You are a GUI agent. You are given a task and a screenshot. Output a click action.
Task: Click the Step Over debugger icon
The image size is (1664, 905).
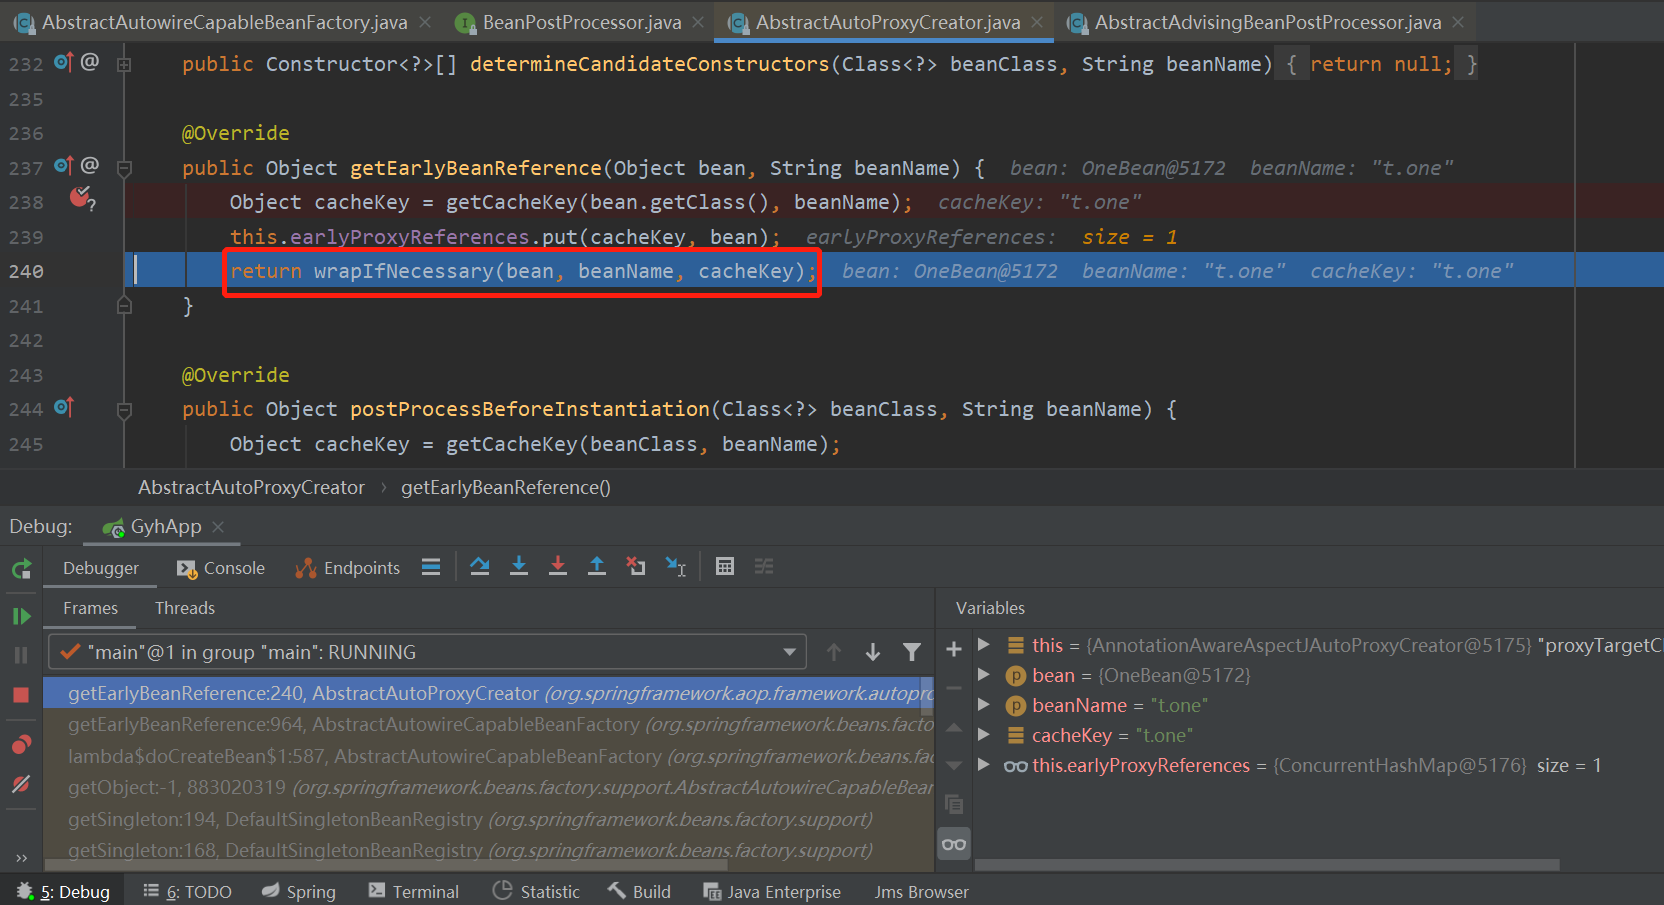click(x=480, y=566)
